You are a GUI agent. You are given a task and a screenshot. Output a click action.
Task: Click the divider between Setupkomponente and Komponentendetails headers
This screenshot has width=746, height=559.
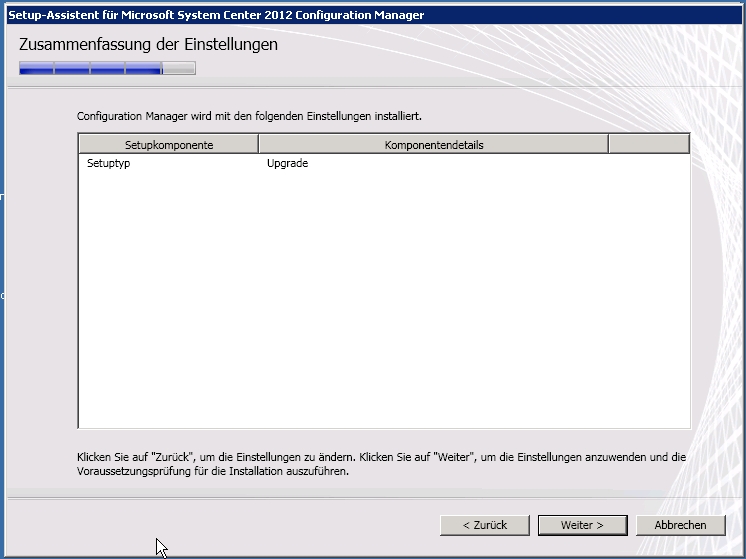(259, 145)
